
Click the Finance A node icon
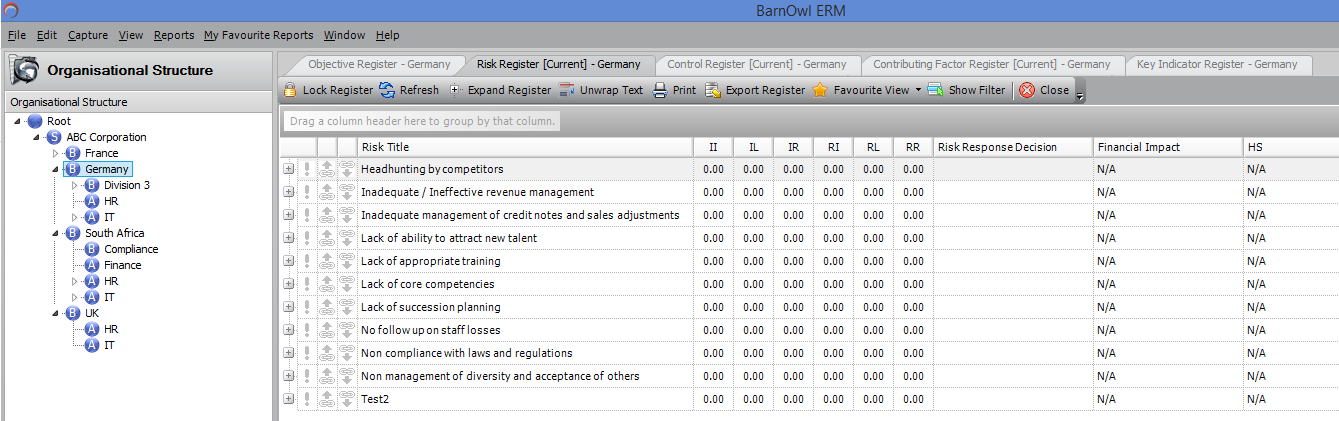click(x=92, y=265)
